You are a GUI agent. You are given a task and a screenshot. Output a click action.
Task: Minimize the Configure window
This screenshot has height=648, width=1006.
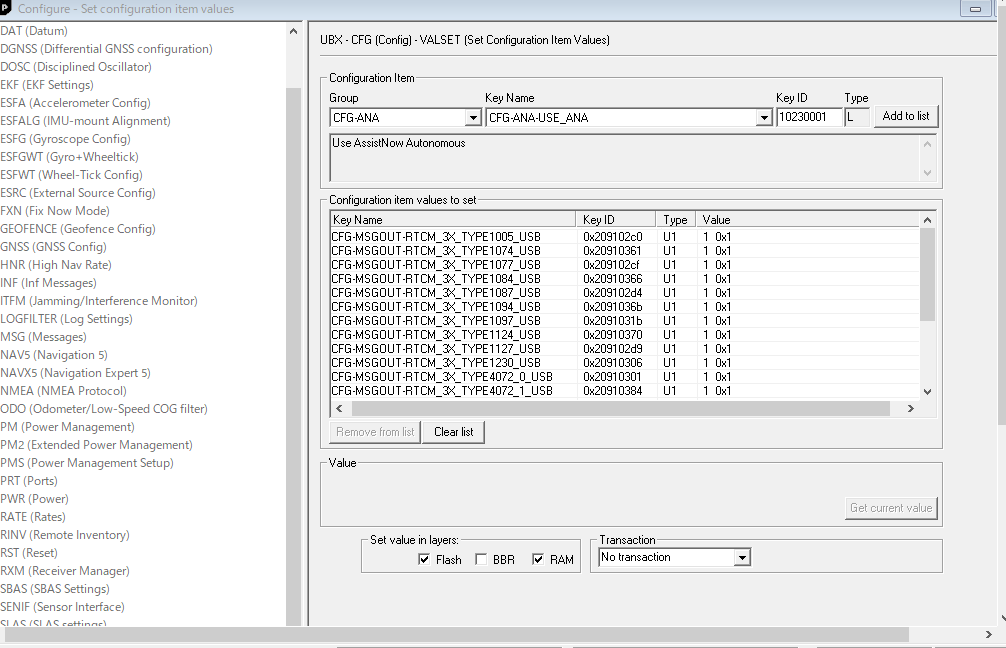(975, 8)
